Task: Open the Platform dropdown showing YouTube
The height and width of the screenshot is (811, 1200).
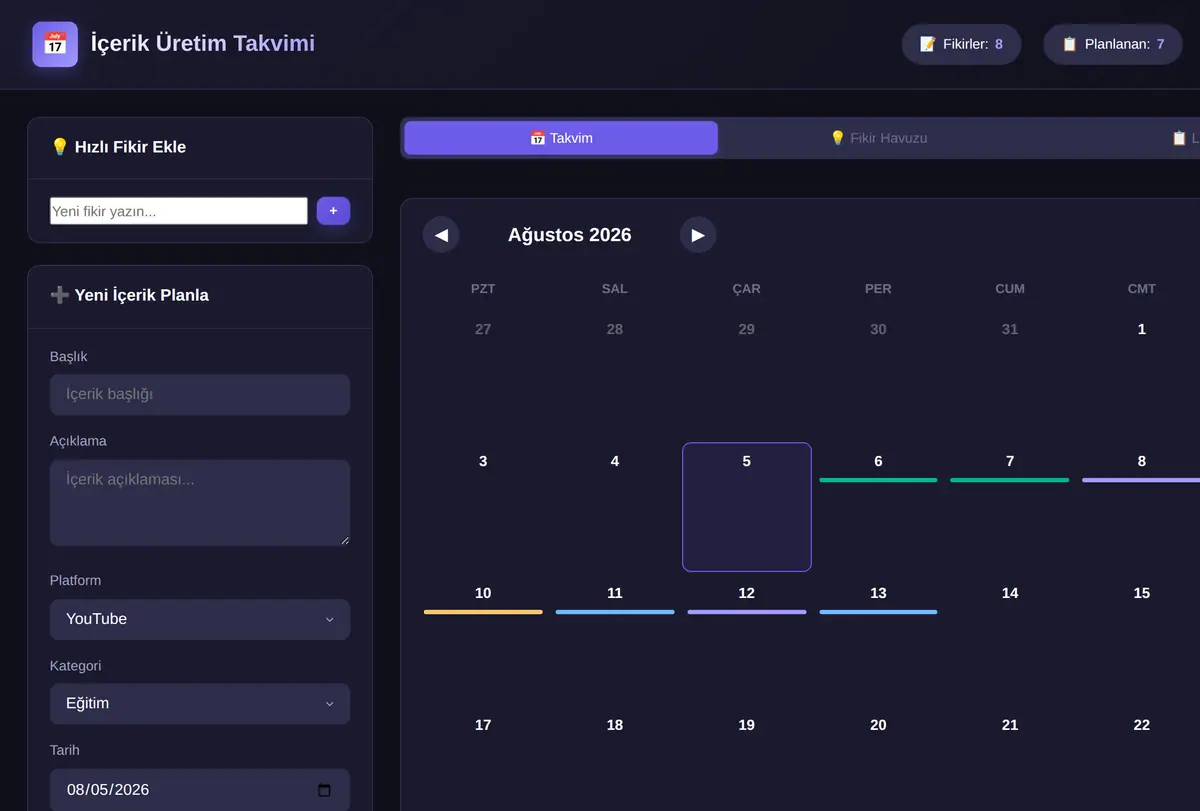Action: point(200,619)
